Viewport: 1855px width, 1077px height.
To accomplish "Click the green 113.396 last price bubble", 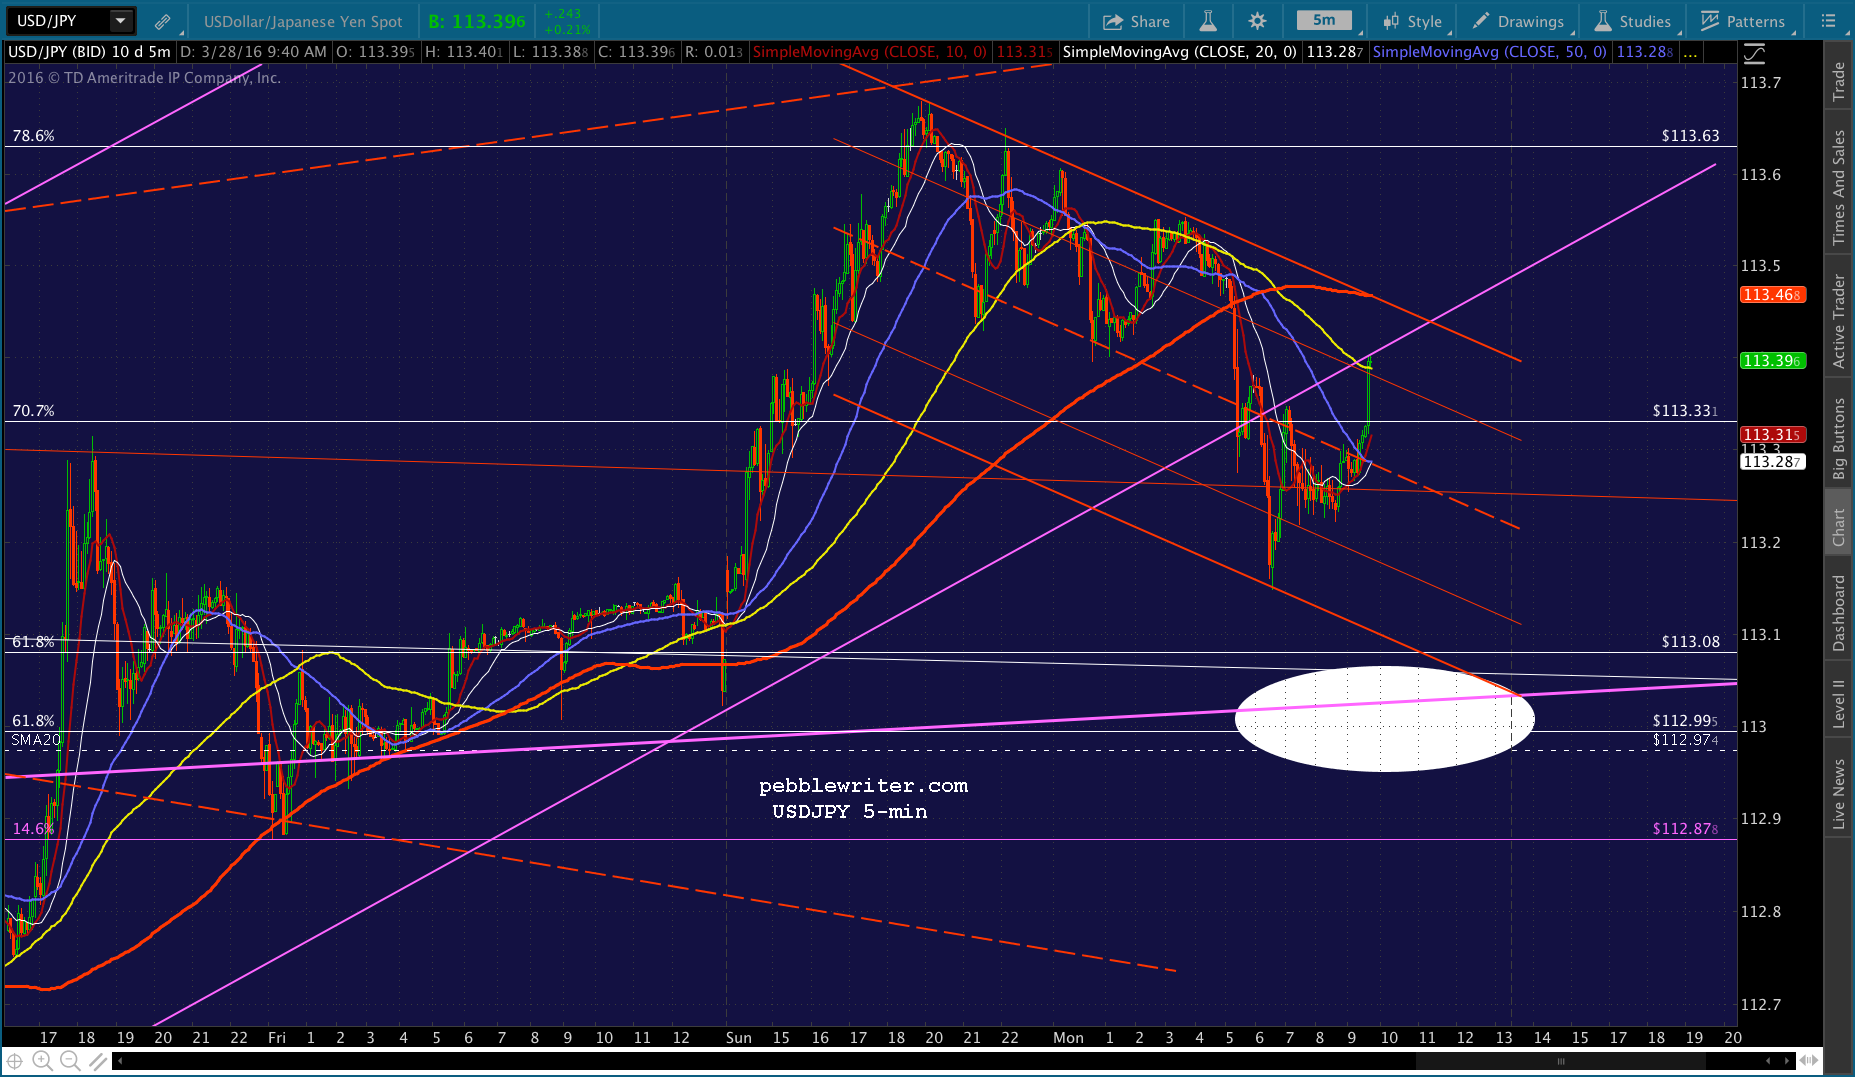I will (1772, 361).
